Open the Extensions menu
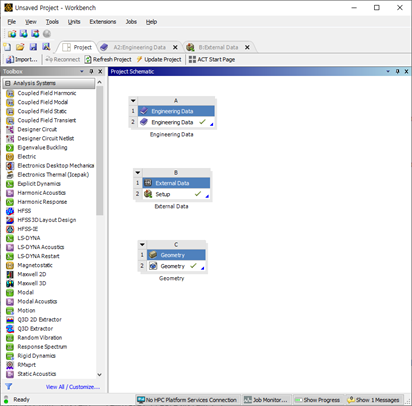This screenshot has height=406, width=412. click(x=103, y=22)
